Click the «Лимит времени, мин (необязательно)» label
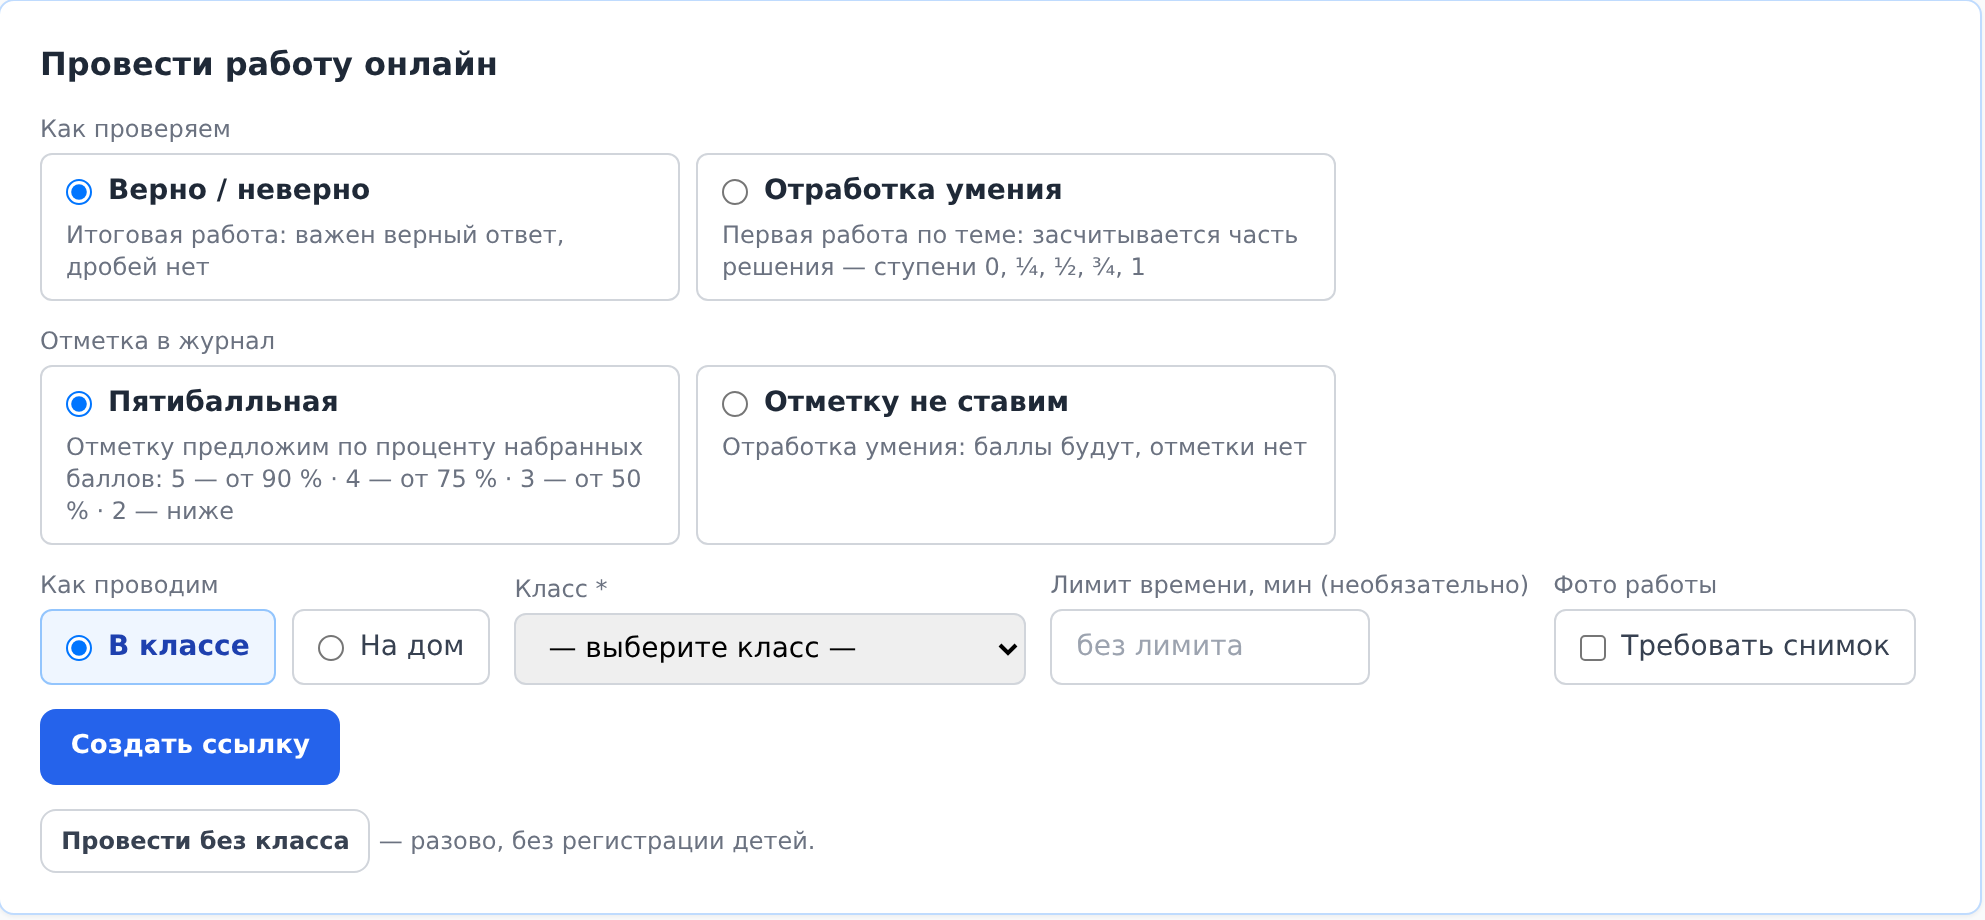Image resolution: width=1985 pixels, height=920 pixels. point(1289,585)
